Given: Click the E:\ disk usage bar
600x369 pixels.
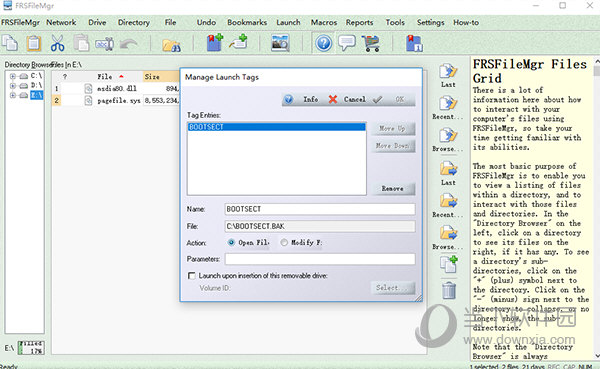Looking at the screenshot, I should (x=31, y=348).
